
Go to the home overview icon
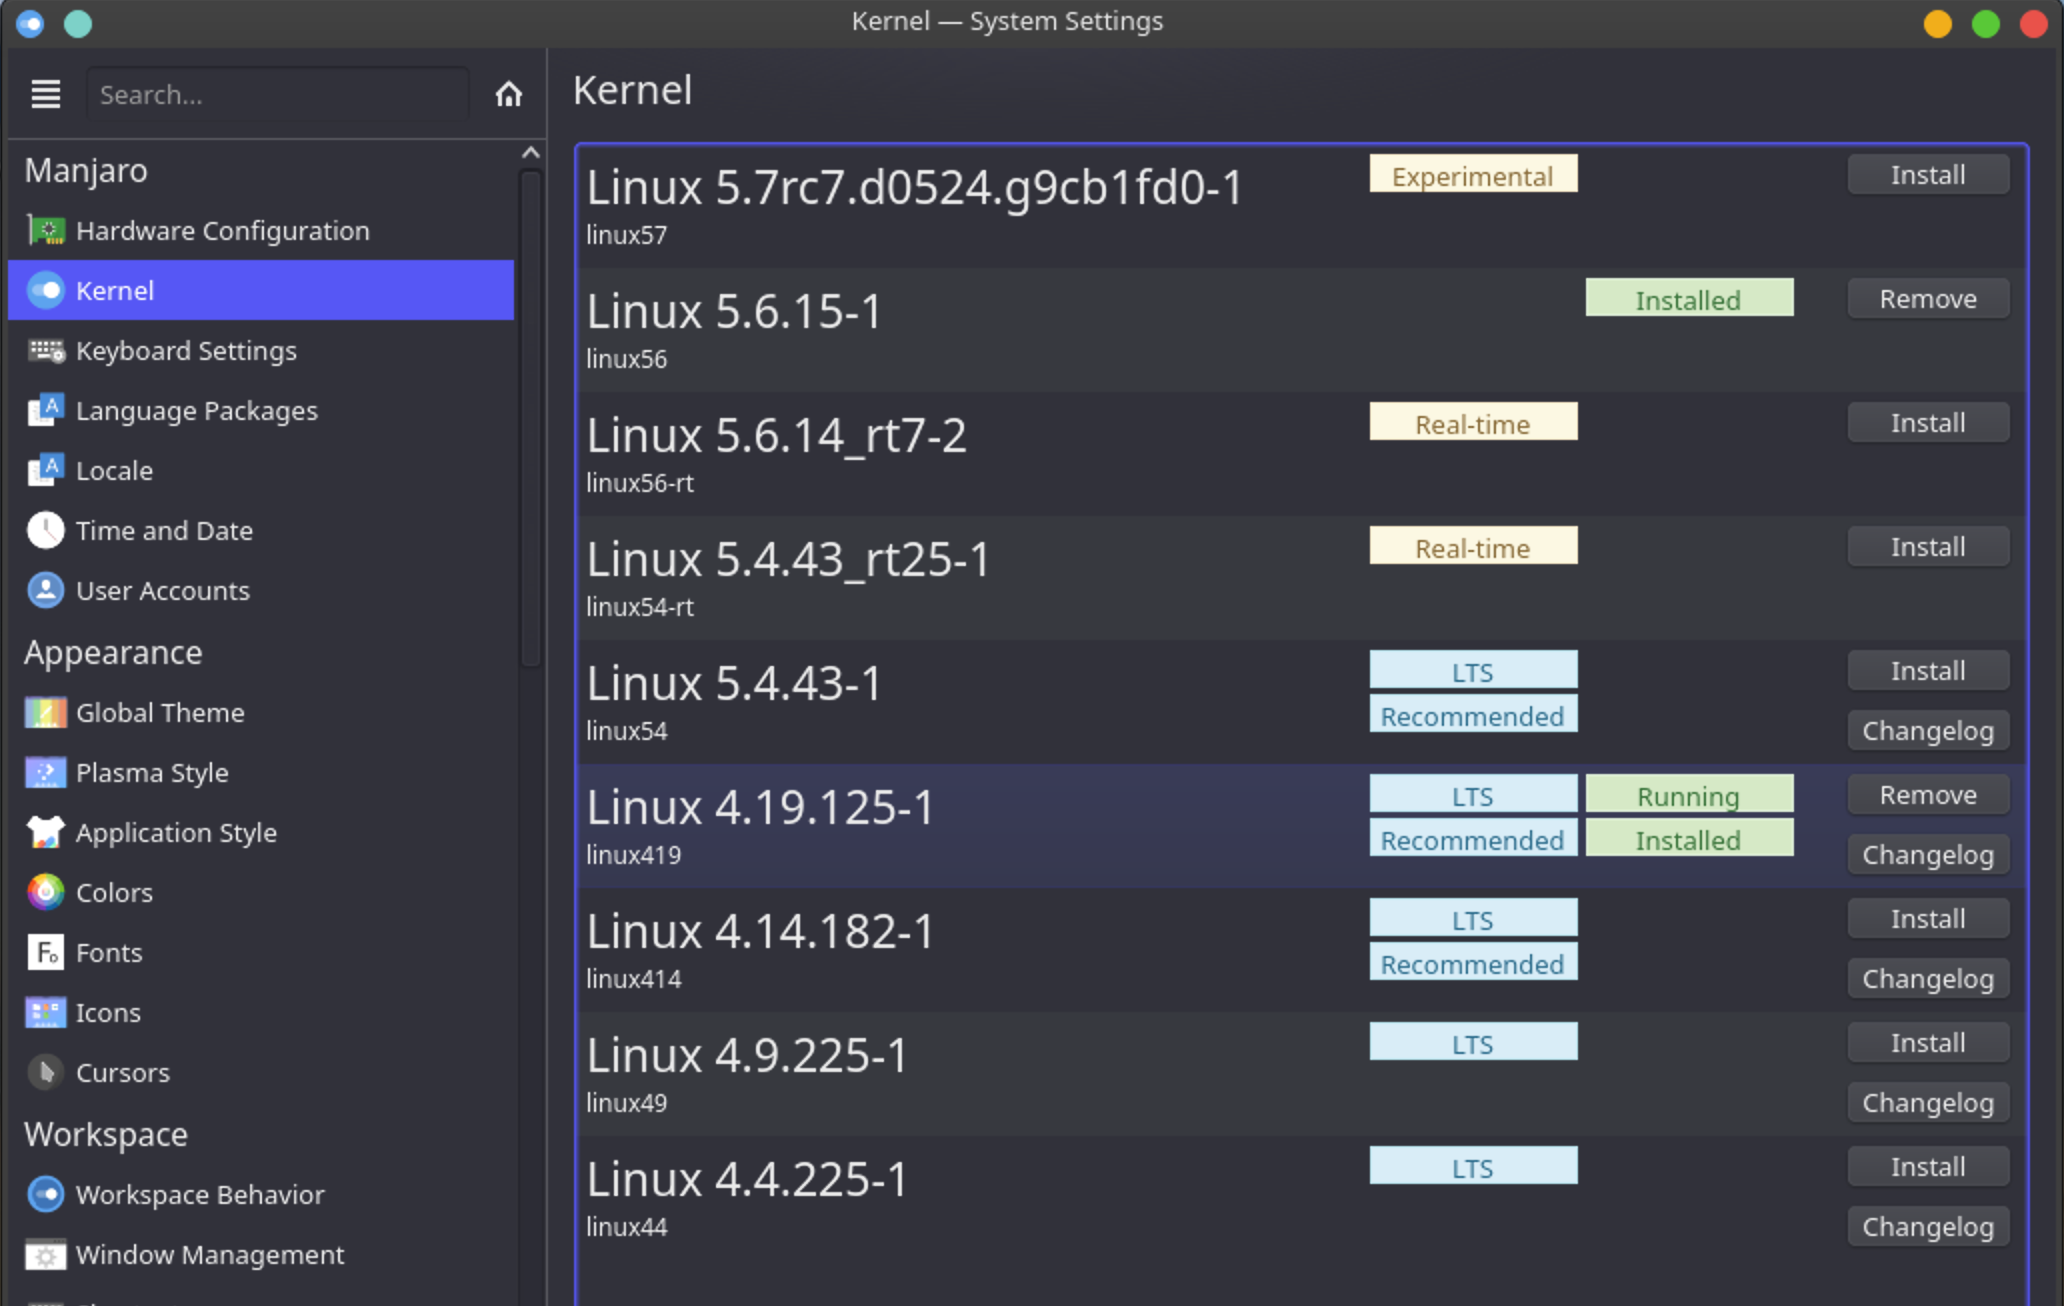tap(508, 94)
